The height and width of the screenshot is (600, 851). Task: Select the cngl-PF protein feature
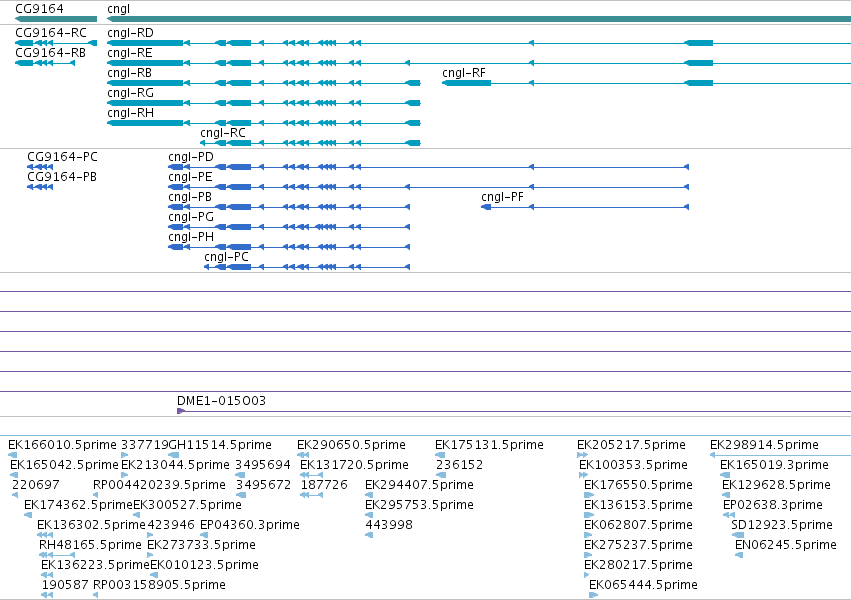pyautogui.click(x=503, y=197)
